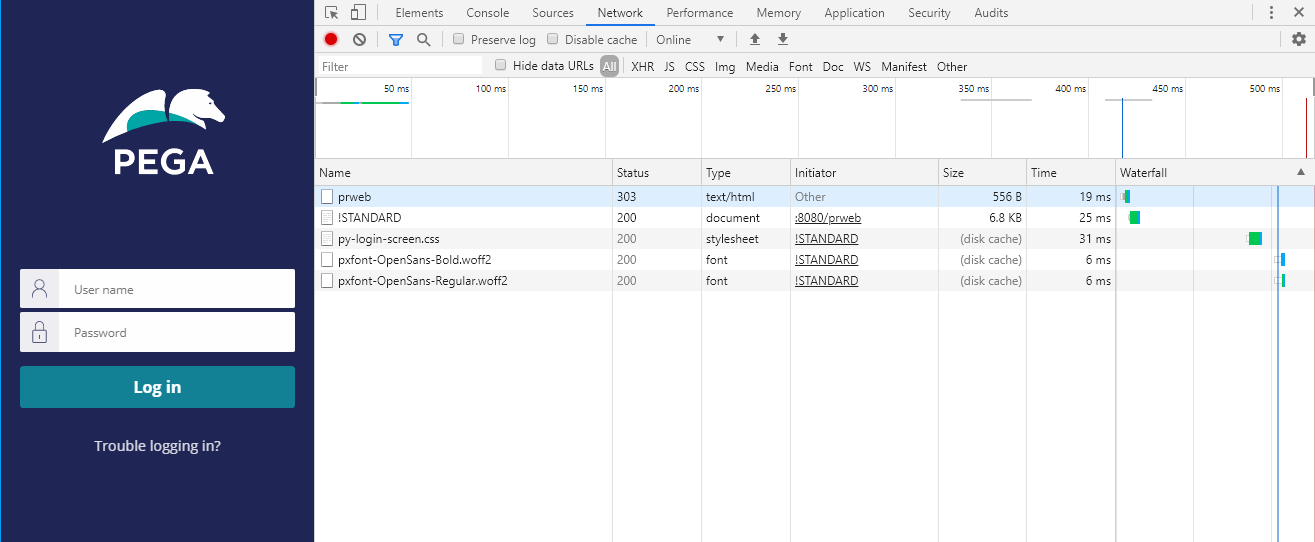Viewport: 1315px width, 542px height.
Task: Open the Online throttling dropdown
Action: click(x=690, y=40)
